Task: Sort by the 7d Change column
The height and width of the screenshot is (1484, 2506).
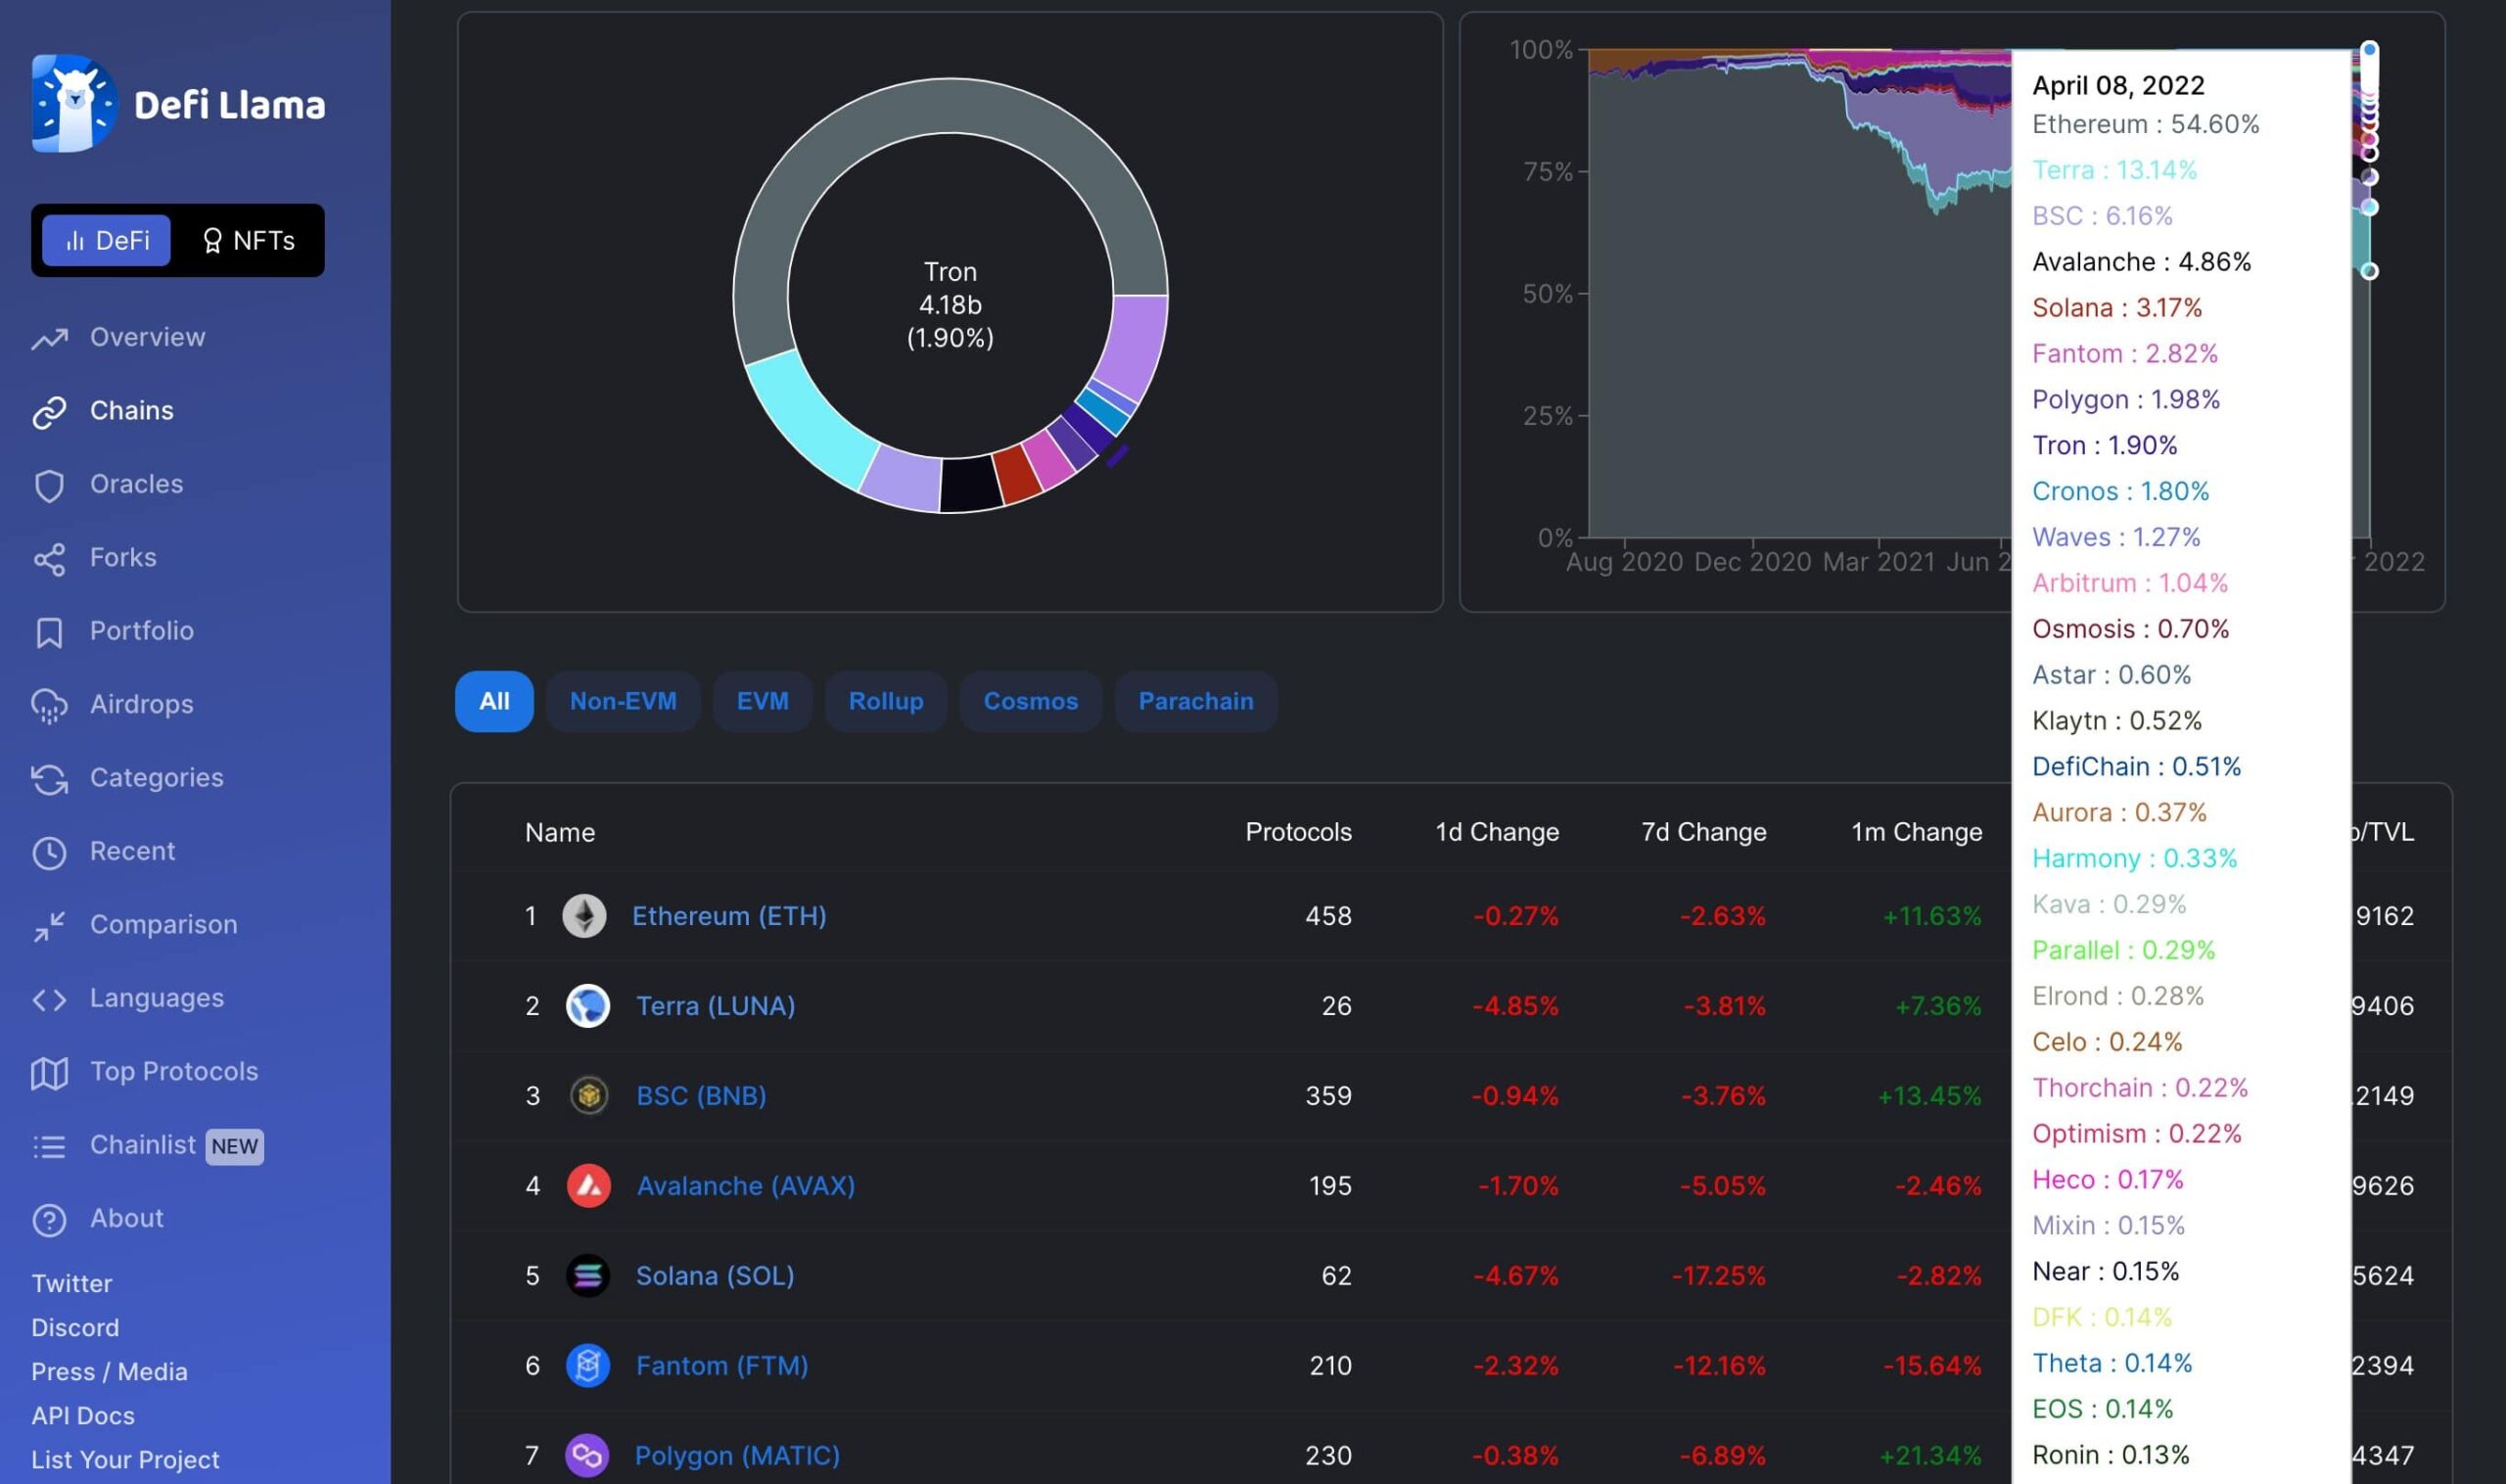Action: click(x=1704, y=832)
